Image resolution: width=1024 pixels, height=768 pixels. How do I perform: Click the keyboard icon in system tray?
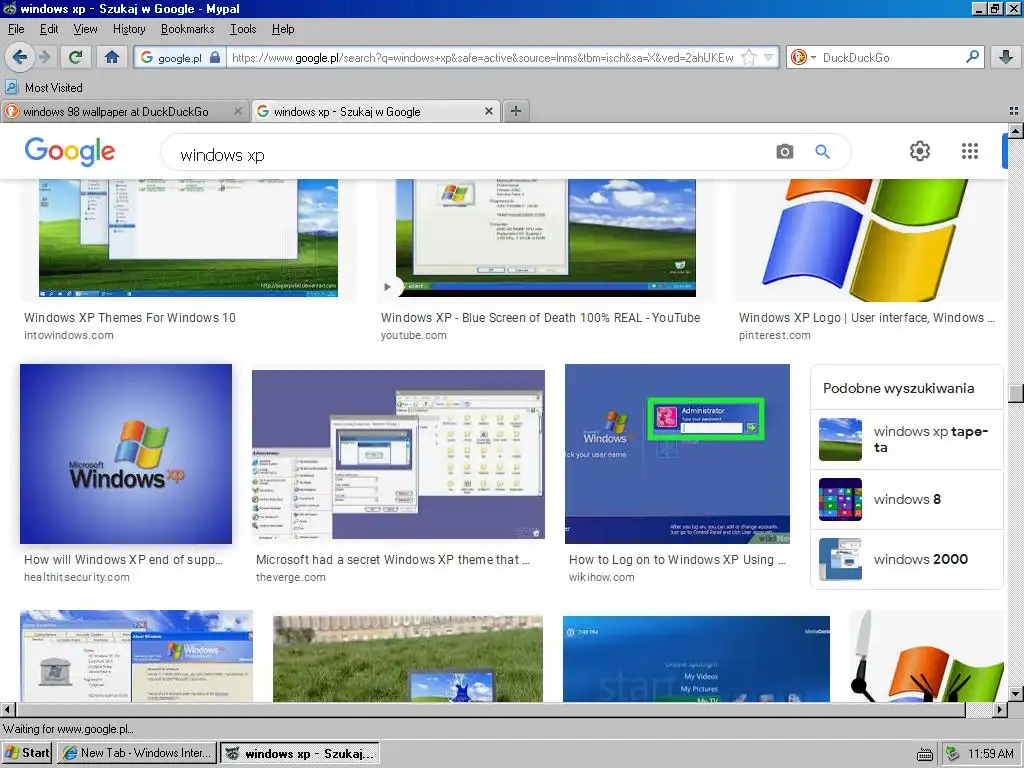(925, 754)
